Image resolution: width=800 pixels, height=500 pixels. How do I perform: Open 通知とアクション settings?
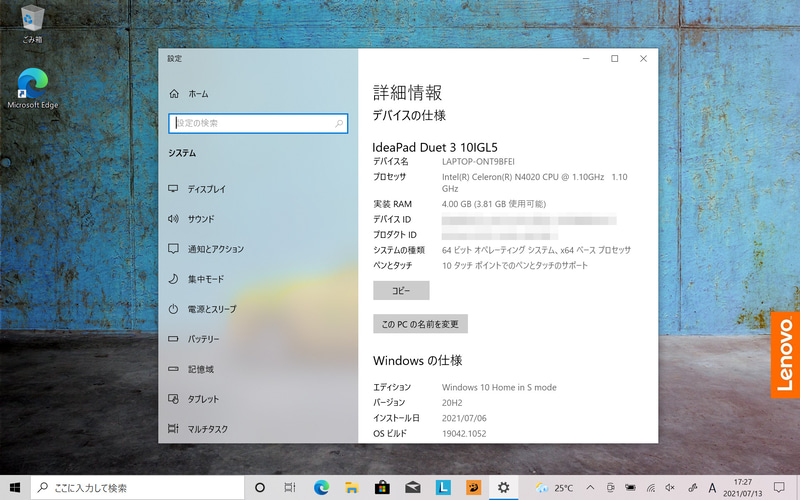point(206,249)
